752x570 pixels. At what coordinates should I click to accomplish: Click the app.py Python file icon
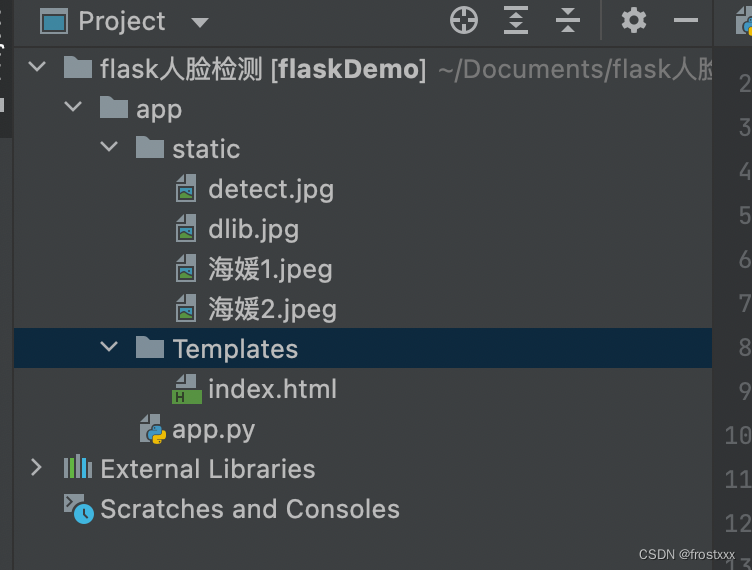151,430
